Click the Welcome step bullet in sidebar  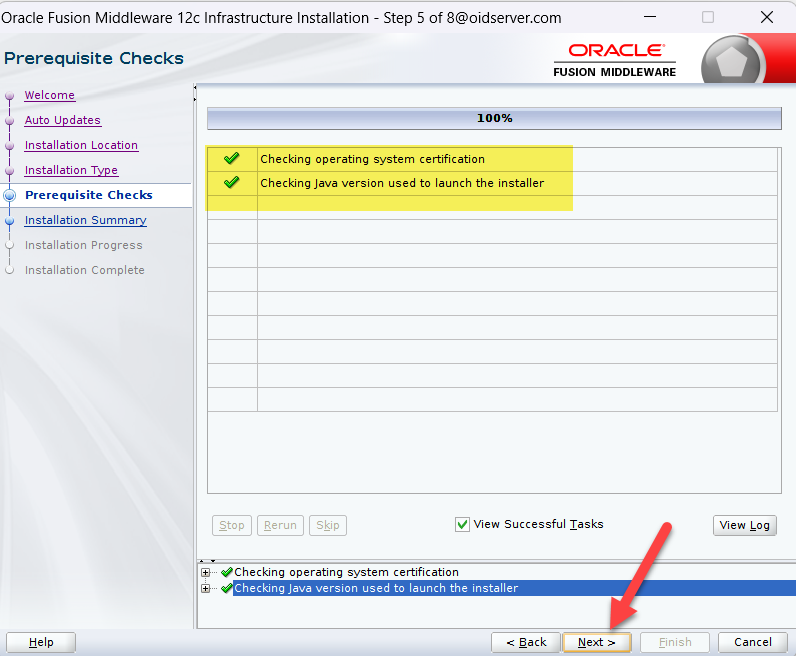click(10, 96)
